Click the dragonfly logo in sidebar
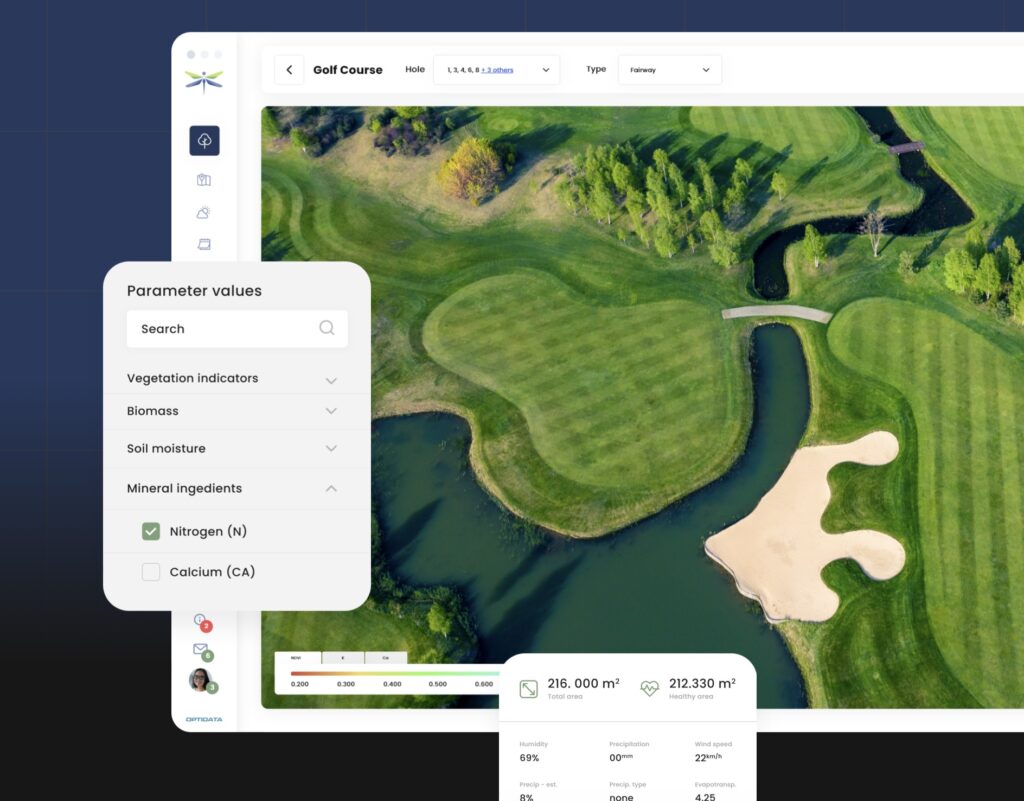 (x=204, y=81)
